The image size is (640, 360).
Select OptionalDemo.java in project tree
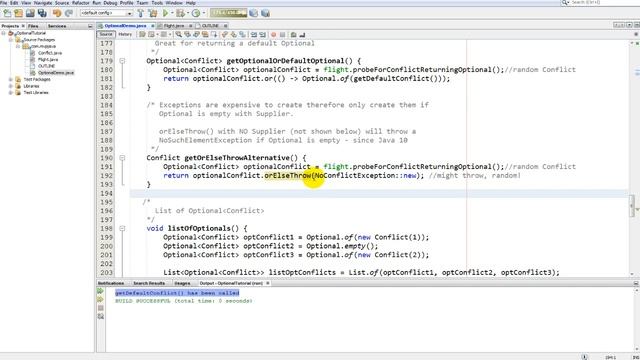click(x=56, y=73)
